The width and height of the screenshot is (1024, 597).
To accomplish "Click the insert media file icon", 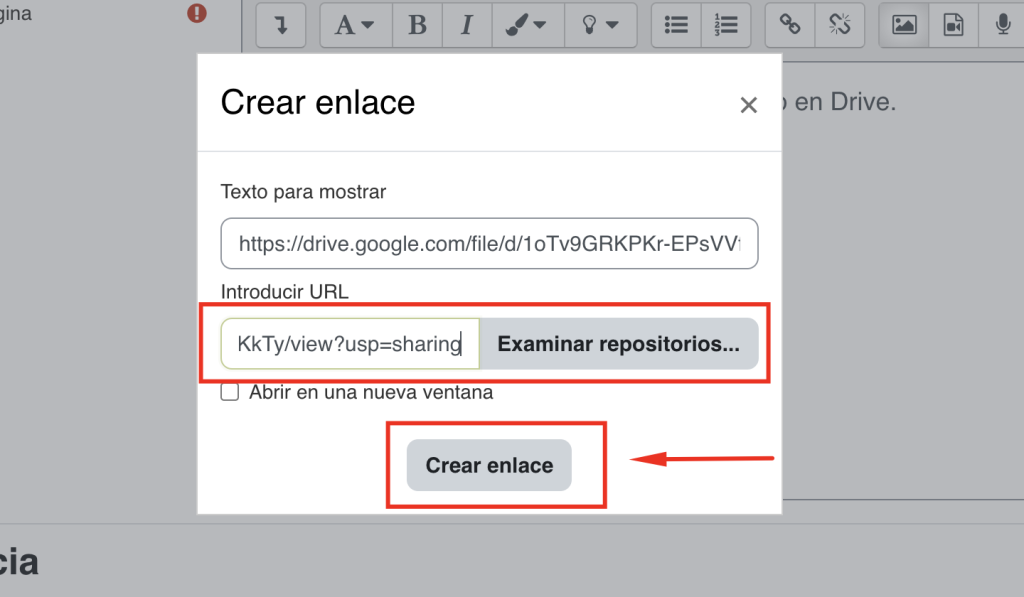I will (x=953, y=25).
